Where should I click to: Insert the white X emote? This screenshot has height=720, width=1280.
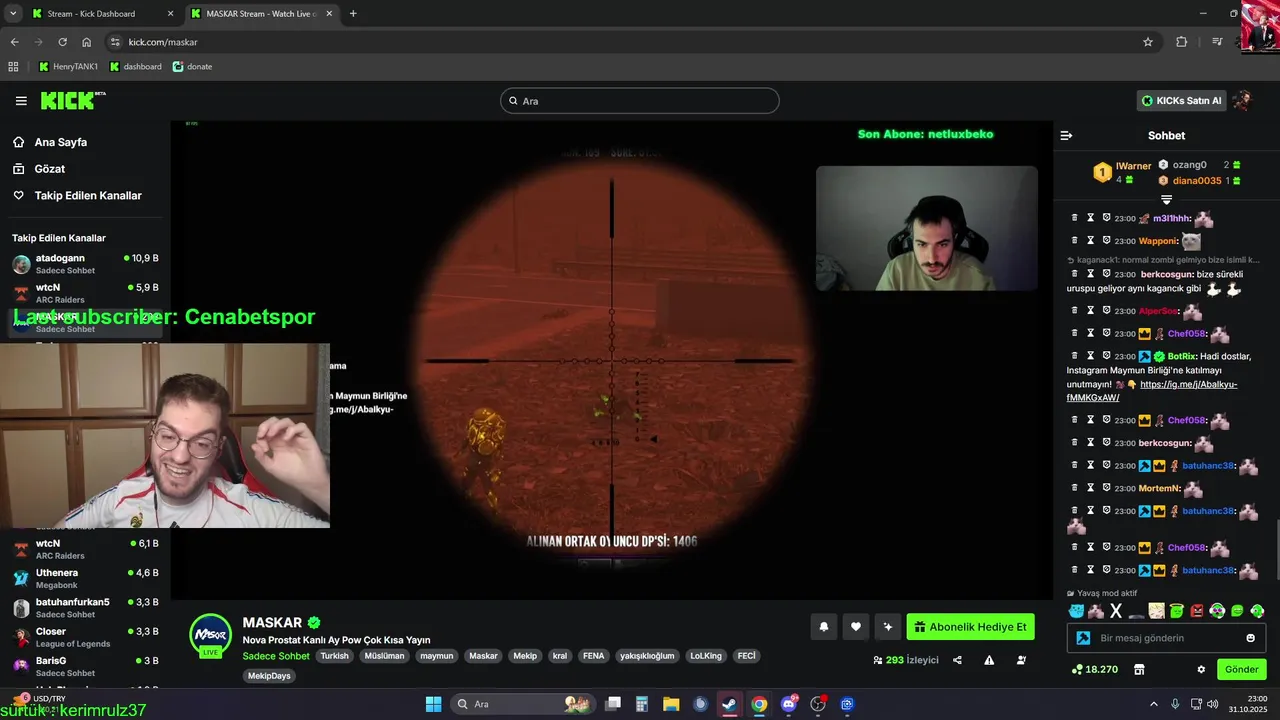(1116, 611)
